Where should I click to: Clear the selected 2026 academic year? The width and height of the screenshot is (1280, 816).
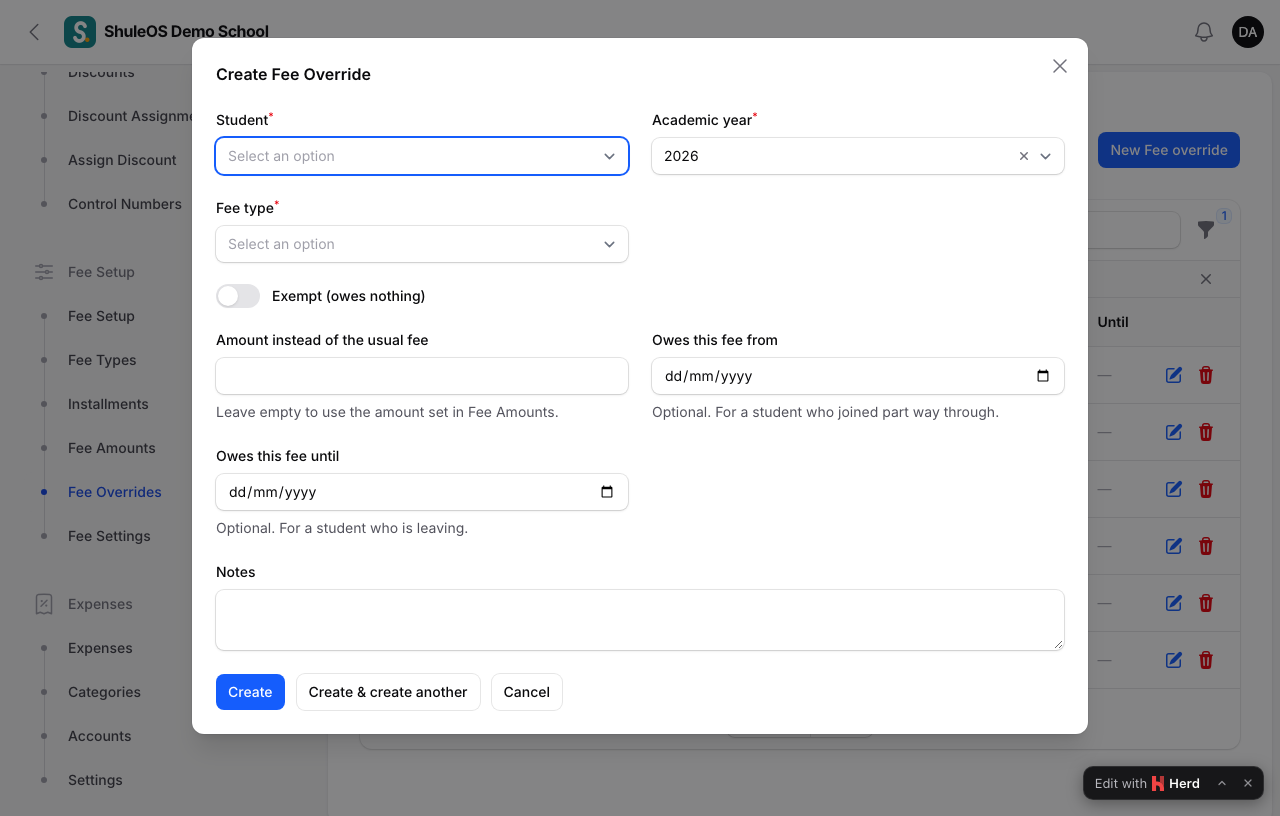pyautogui.click(x=1024, y=156)
